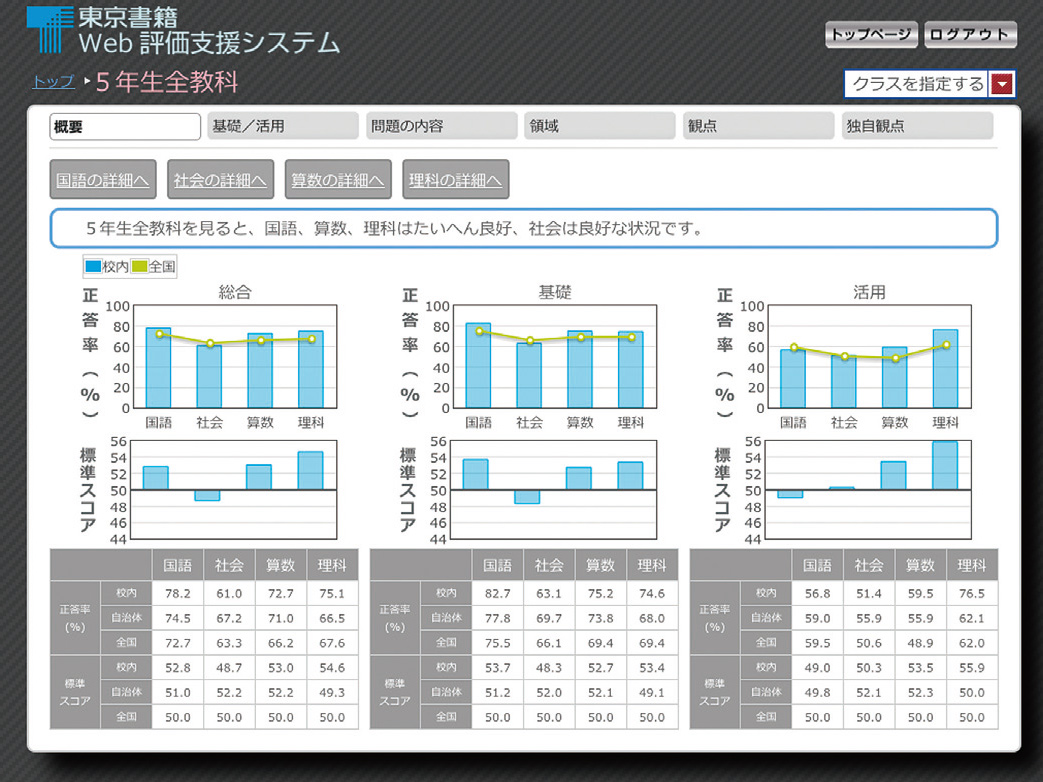Click the 82.7 cell in 基礎 table

point(498,593)
